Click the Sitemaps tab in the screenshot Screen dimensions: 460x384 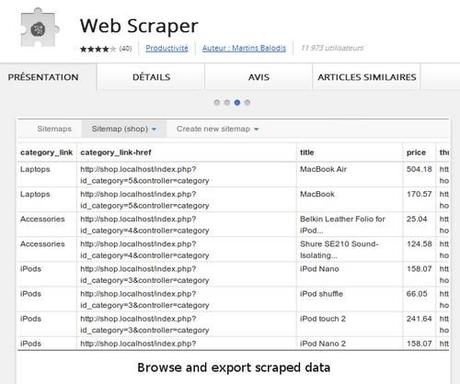pos(54,129)
